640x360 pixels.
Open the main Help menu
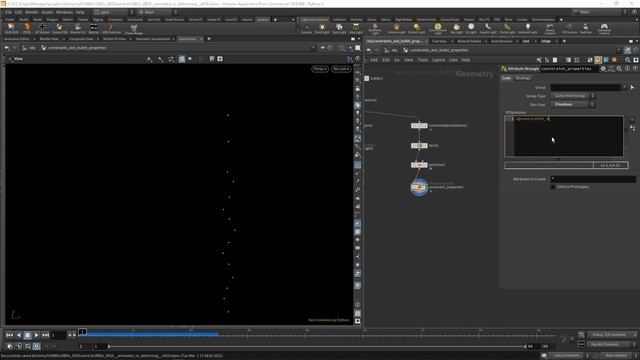coord(80,12)
